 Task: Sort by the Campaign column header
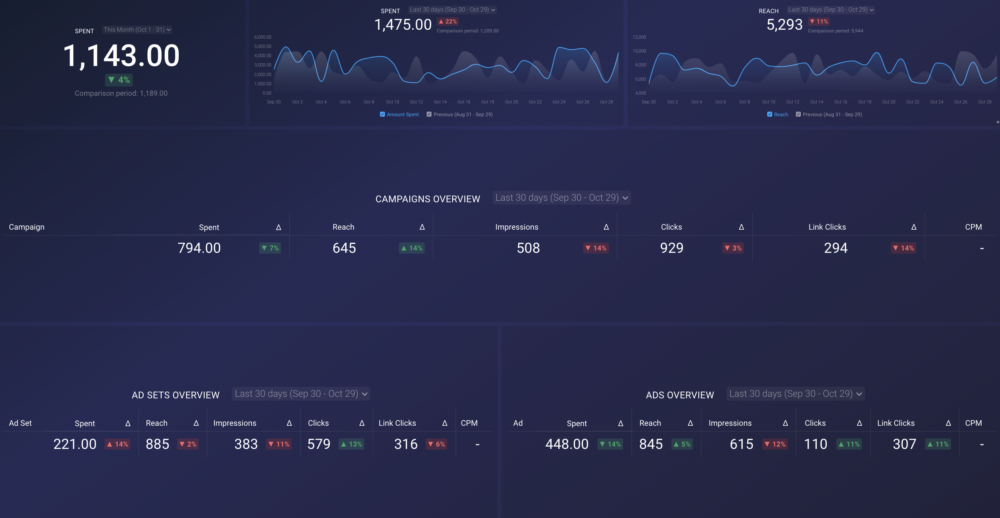pyautogui.click(x=27, y=227)
